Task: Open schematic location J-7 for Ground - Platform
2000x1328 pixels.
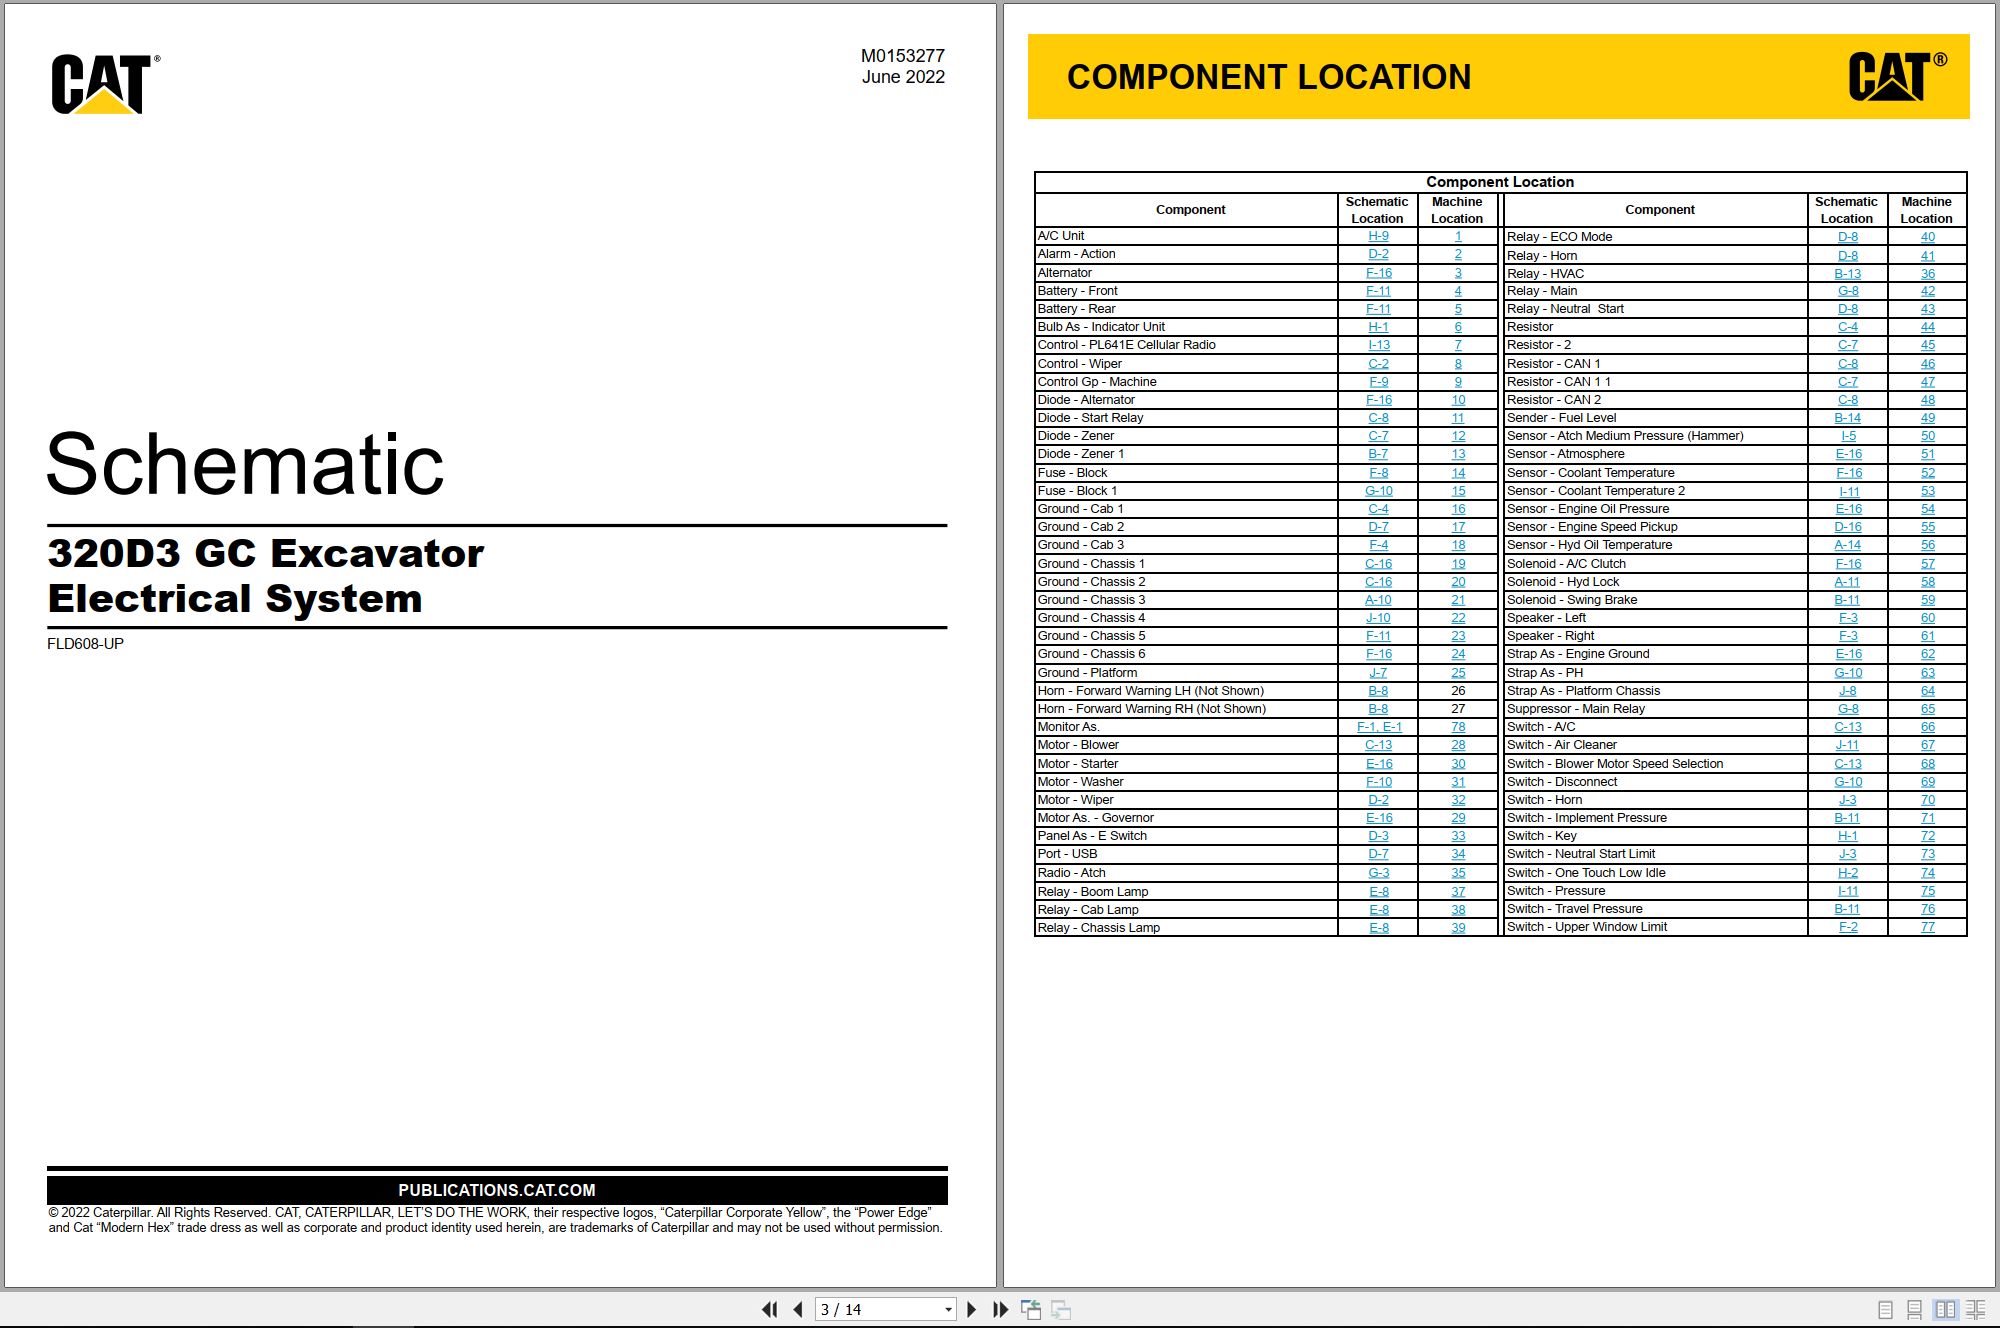Action: point(1378,673)
